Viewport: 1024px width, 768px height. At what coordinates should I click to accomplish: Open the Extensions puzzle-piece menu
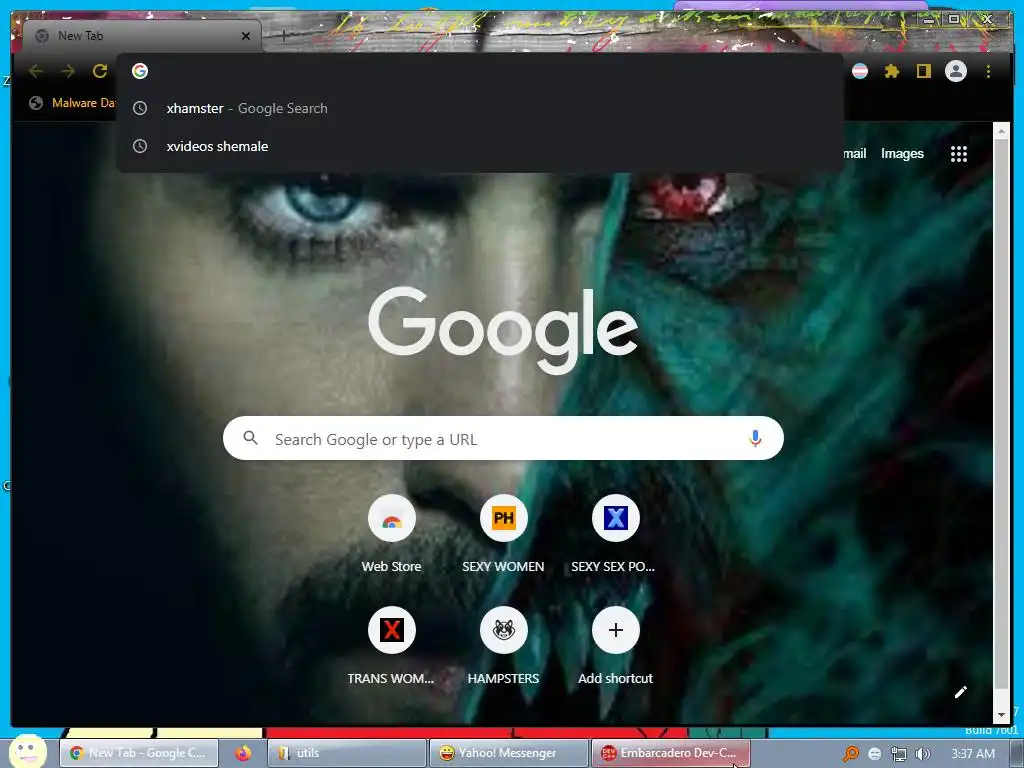click(x=892, y=71)
